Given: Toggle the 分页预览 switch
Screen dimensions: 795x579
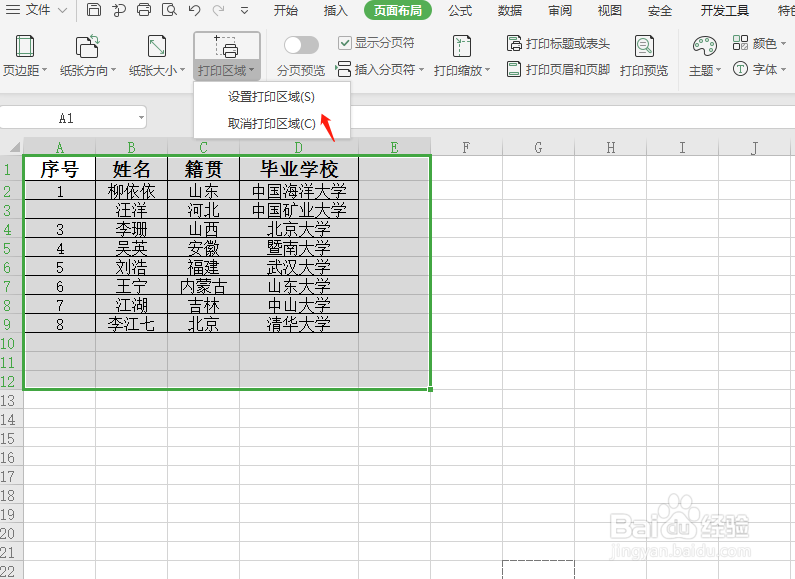Looking at the screenshot, I should pos(301,45).
